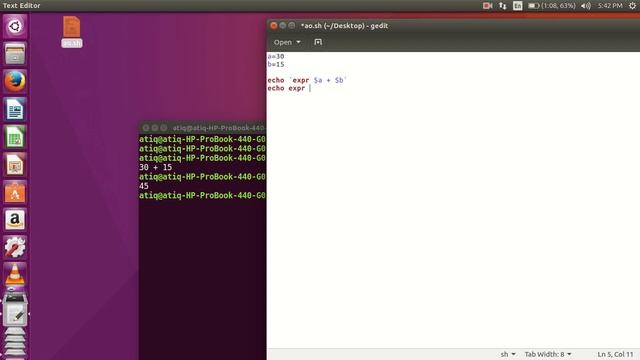Open Firefox web browser from the dock
This screenshot has height=360, width=640.
tap(15, 81)
